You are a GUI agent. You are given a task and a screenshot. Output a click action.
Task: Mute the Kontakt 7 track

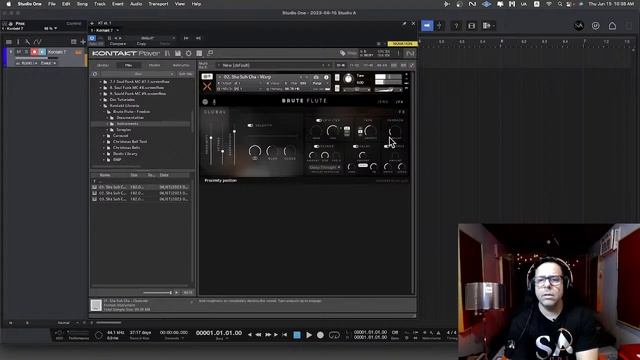click(18, 52)
